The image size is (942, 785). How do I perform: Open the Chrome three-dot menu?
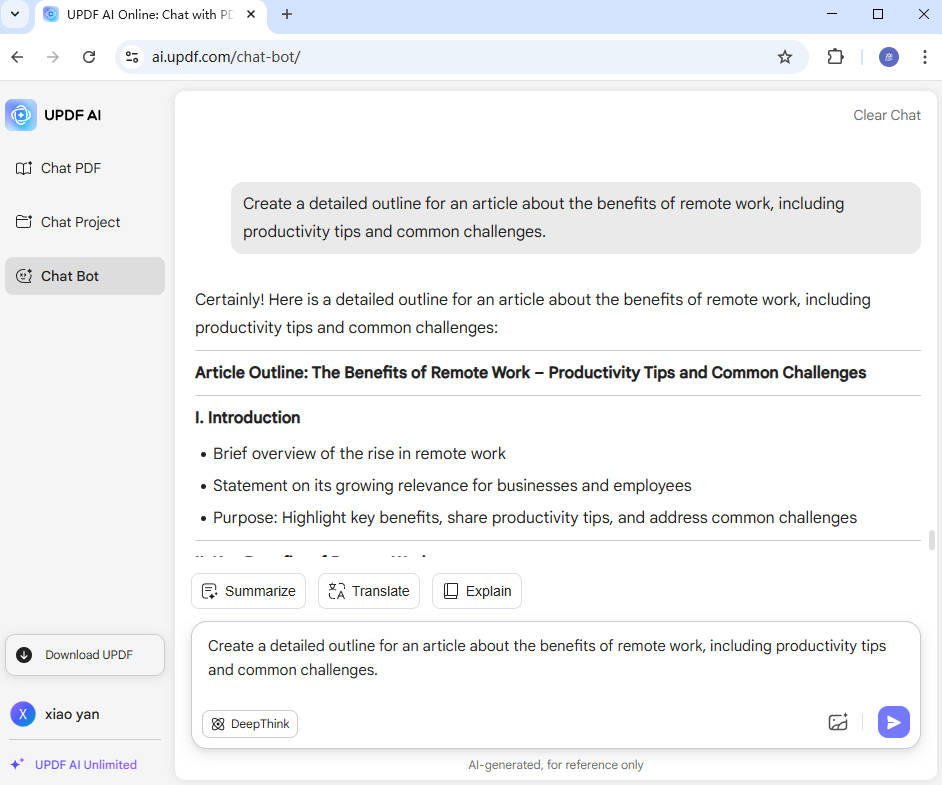click(925, 57)
